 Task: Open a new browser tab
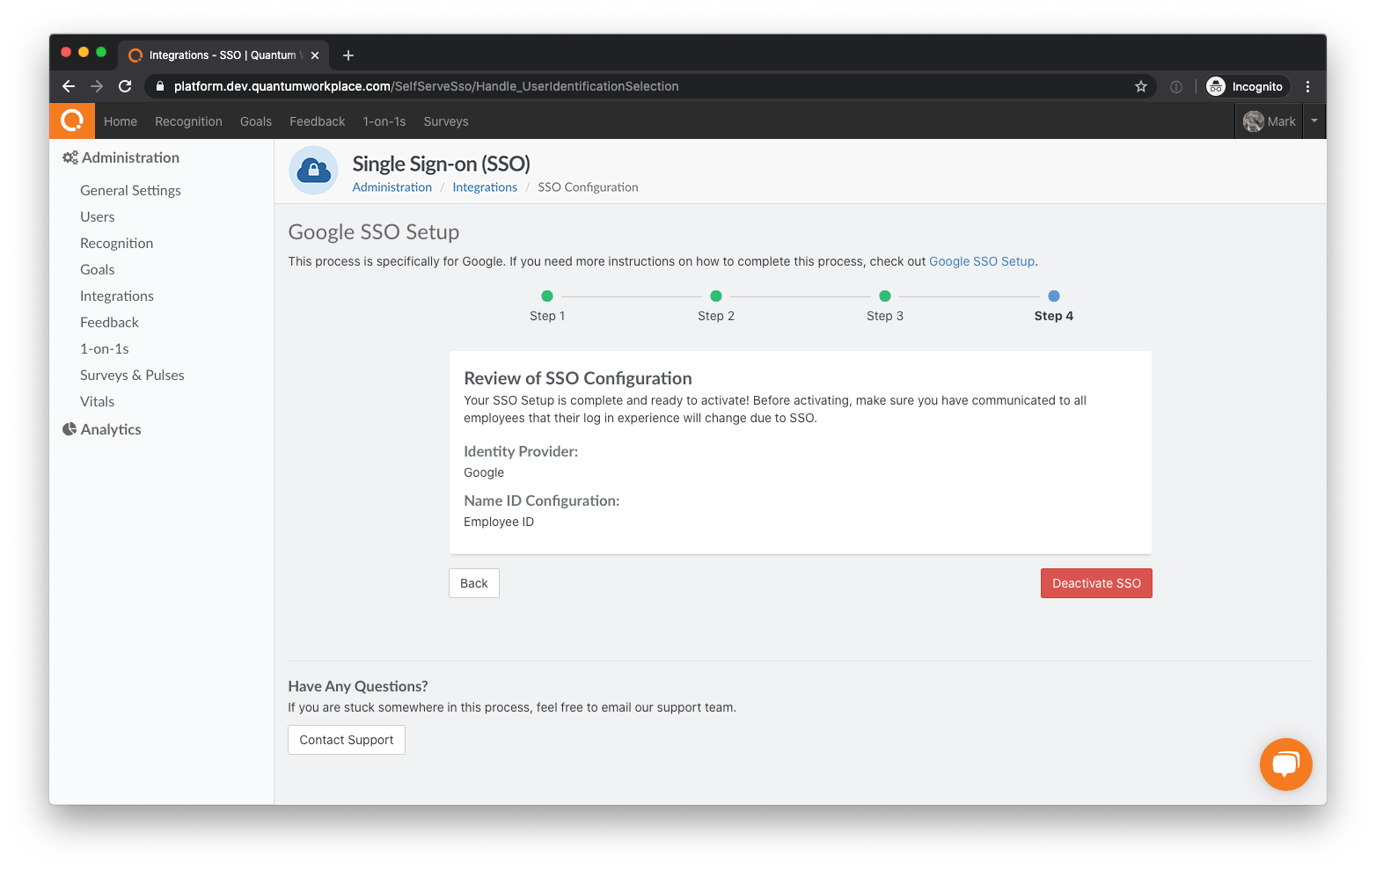coord(348,55)
